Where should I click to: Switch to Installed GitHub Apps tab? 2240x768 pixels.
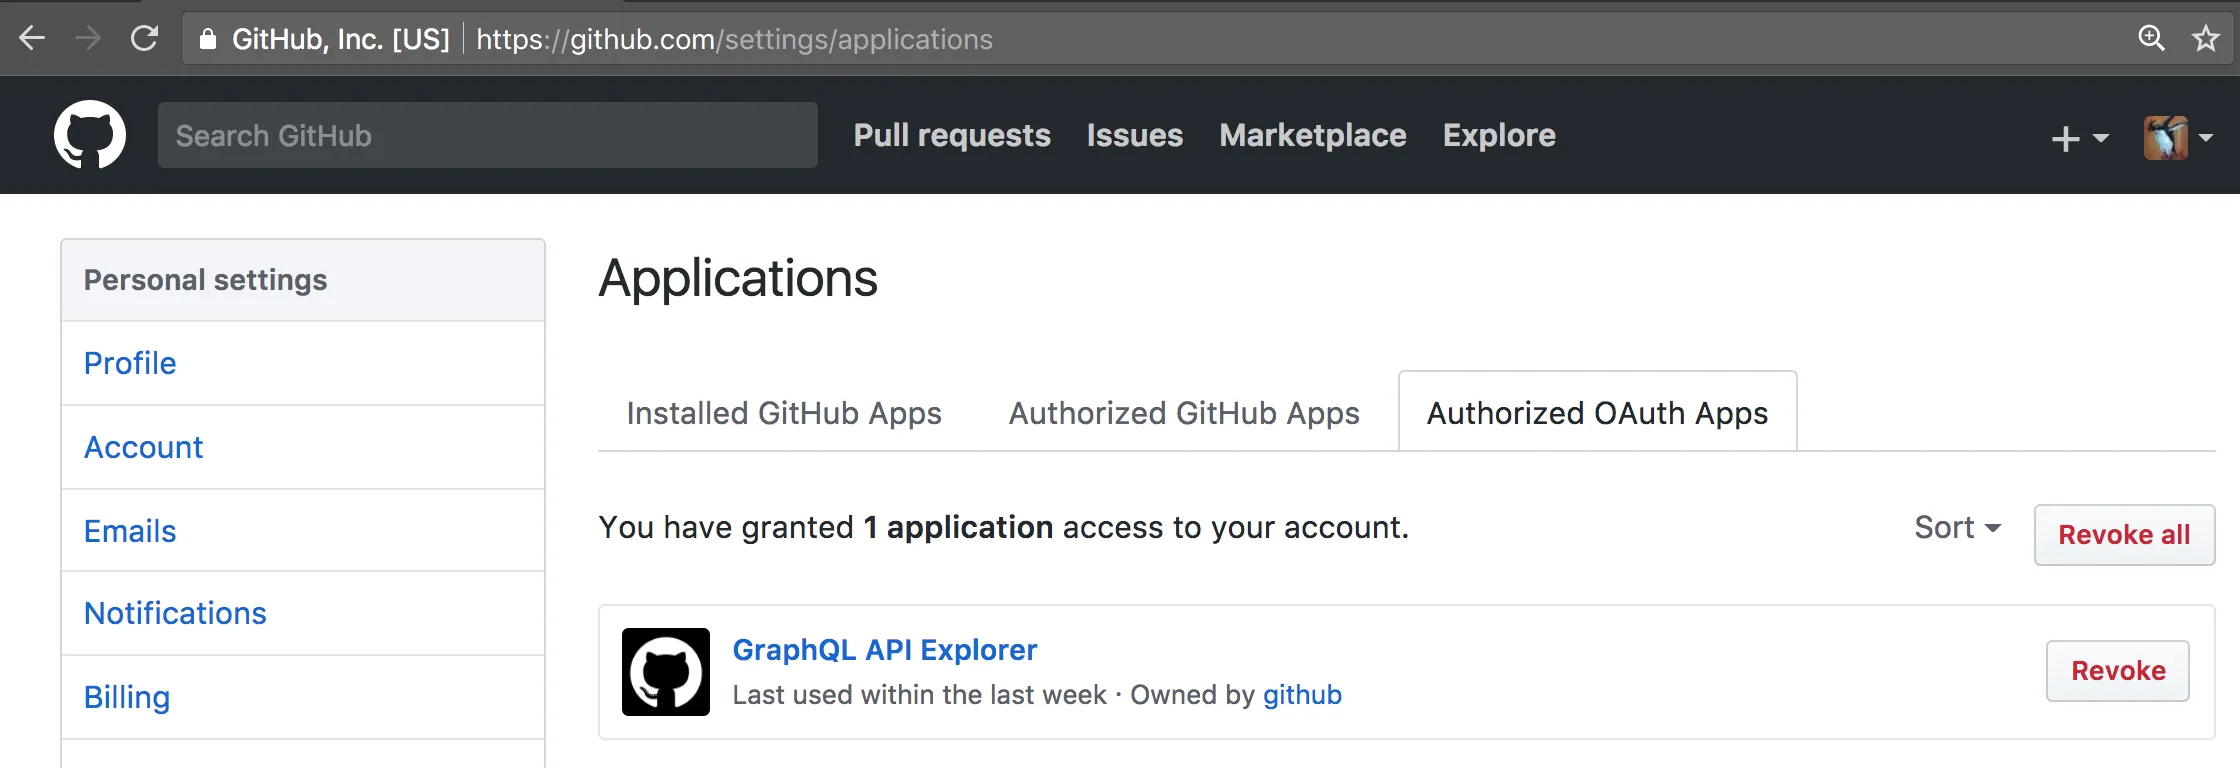pos(784,413)
